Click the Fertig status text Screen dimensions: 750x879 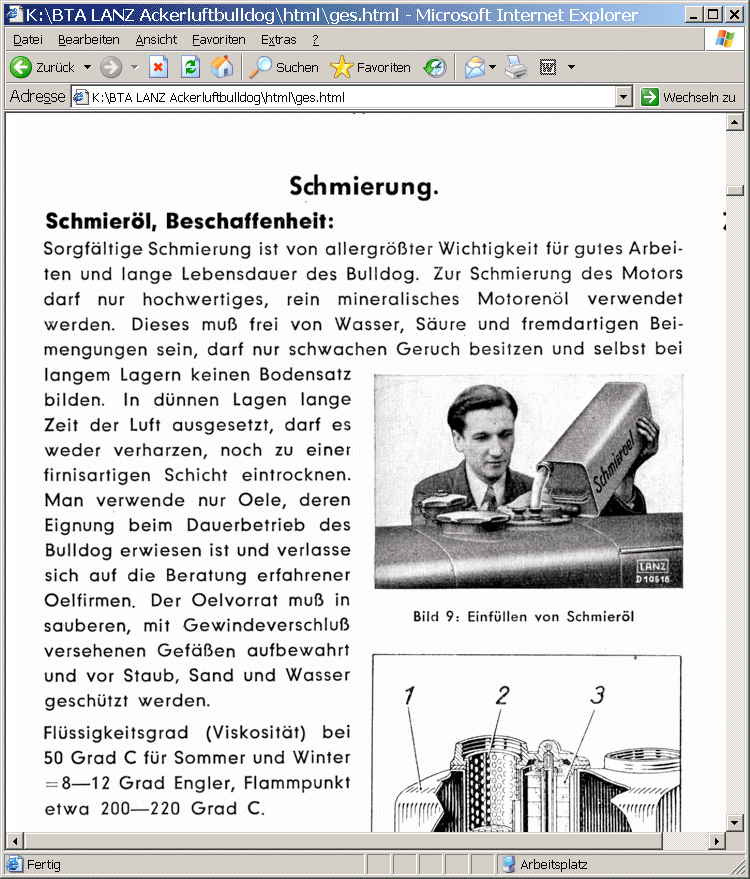click(x=44, y=864)
